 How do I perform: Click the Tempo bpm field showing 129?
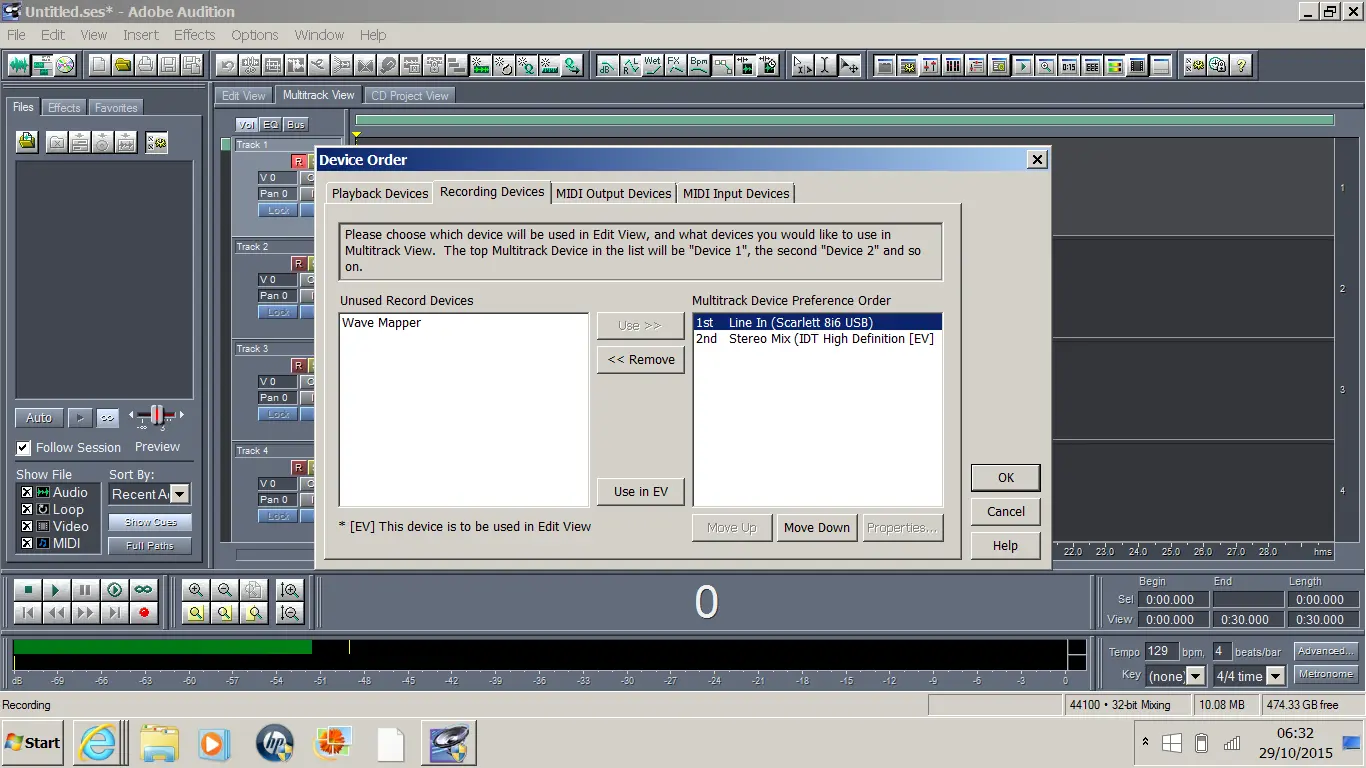pos(1160,651)
